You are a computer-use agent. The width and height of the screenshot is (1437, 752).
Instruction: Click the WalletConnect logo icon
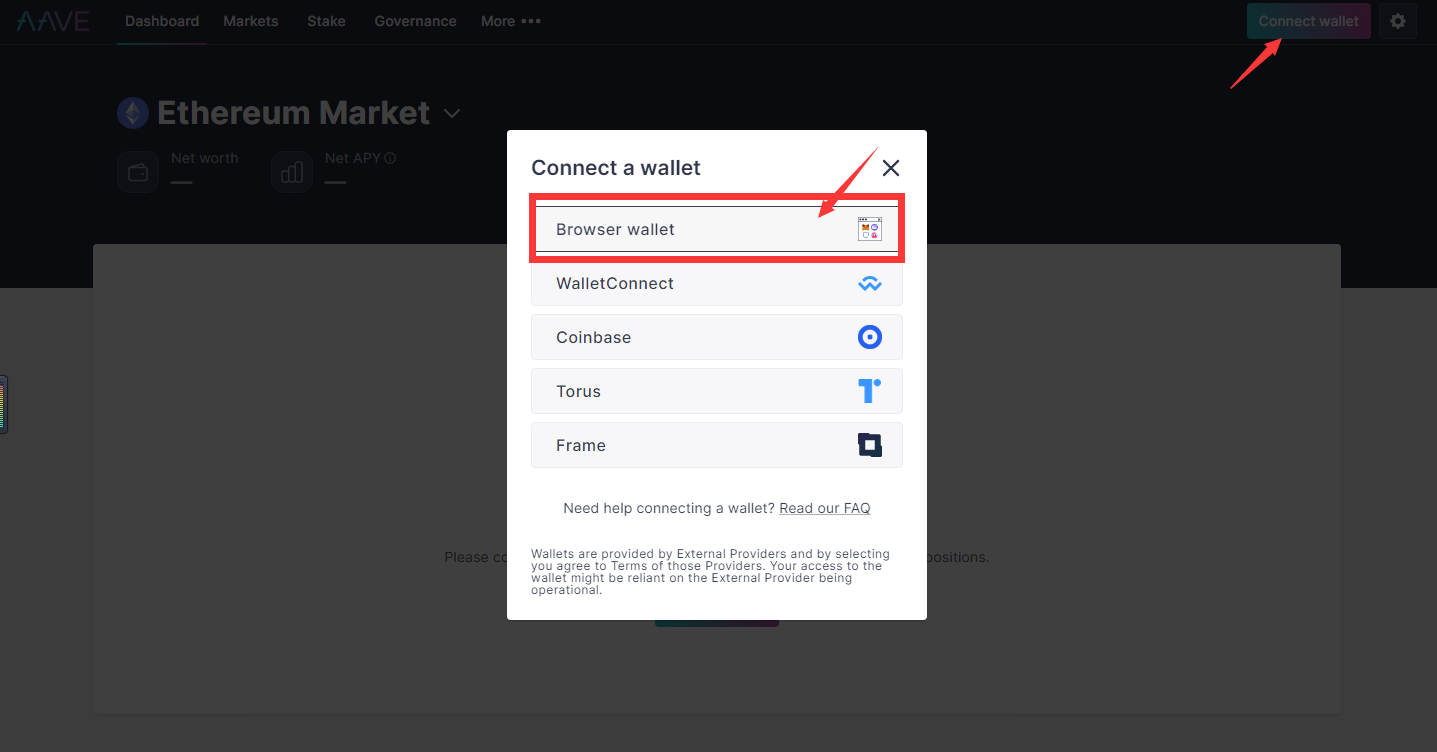870,284
